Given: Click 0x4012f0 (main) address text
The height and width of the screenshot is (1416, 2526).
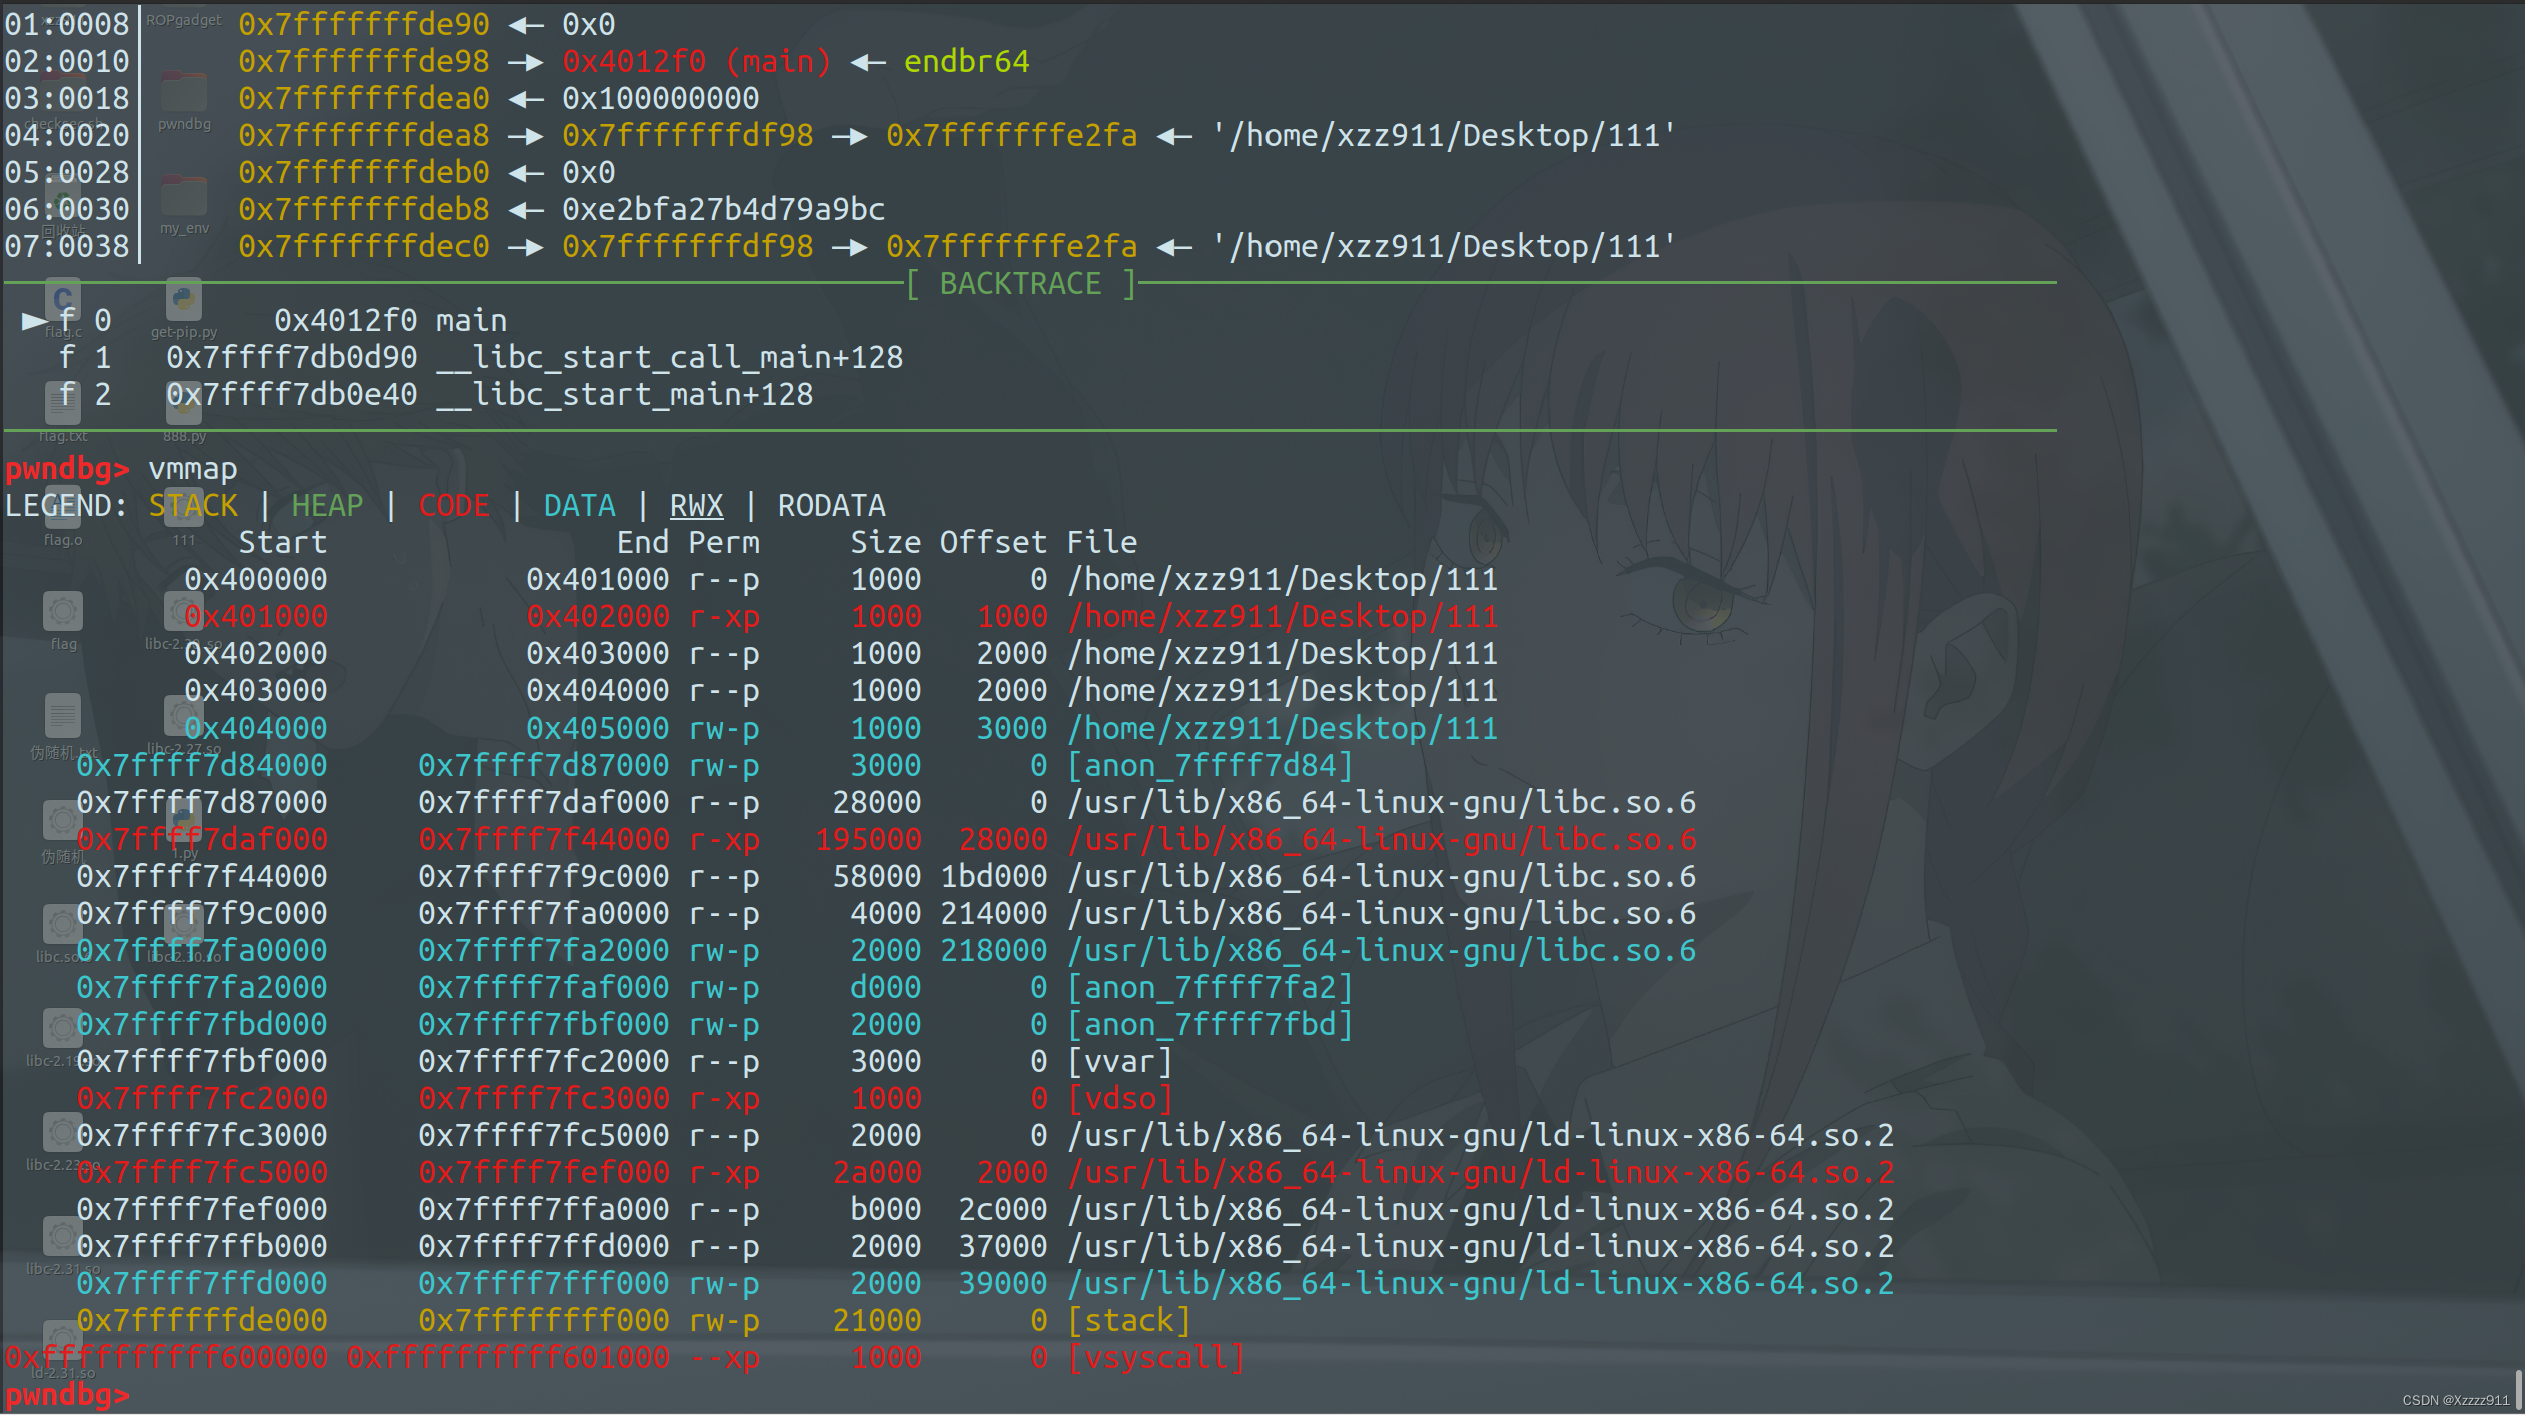Looking at the screenshot, I should (x=696, y=62).
